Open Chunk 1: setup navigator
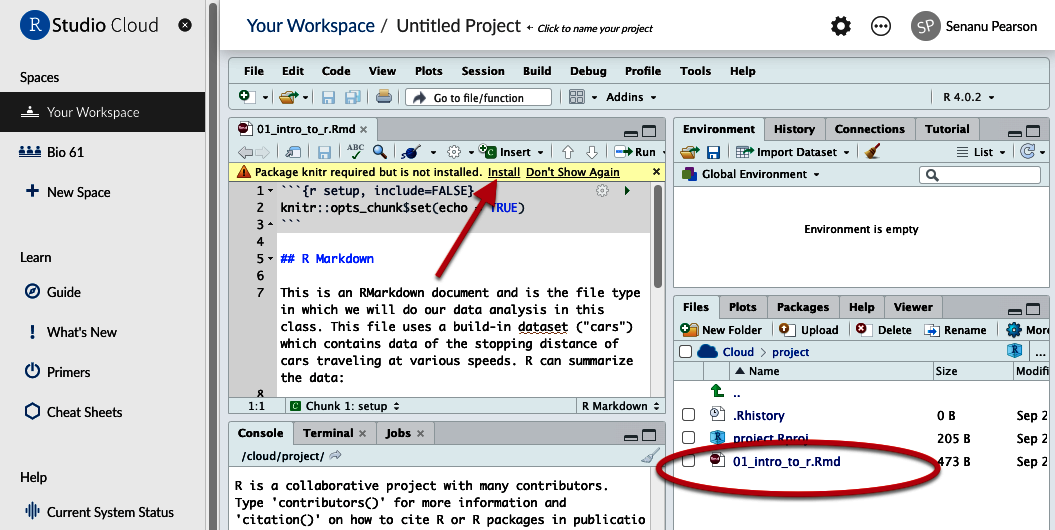This screenshot has height=530, width=1055. pos(344,406)
